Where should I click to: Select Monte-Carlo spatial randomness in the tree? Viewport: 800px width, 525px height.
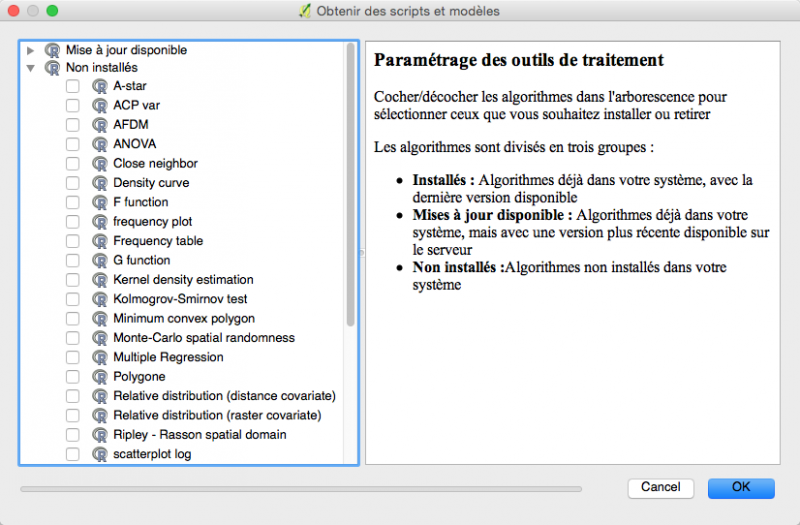pos(203,338)
